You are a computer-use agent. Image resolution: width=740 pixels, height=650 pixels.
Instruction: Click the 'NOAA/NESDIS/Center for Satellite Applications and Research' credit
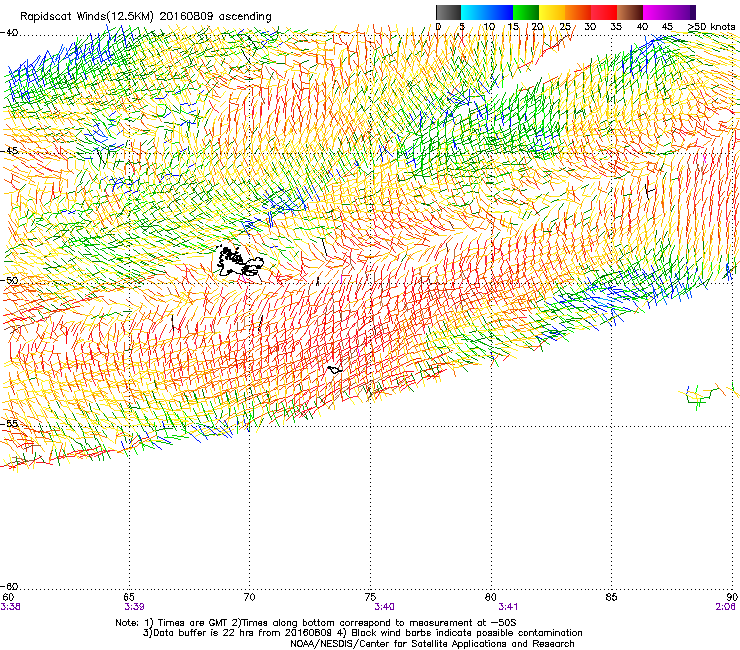(x=432, y=644)
